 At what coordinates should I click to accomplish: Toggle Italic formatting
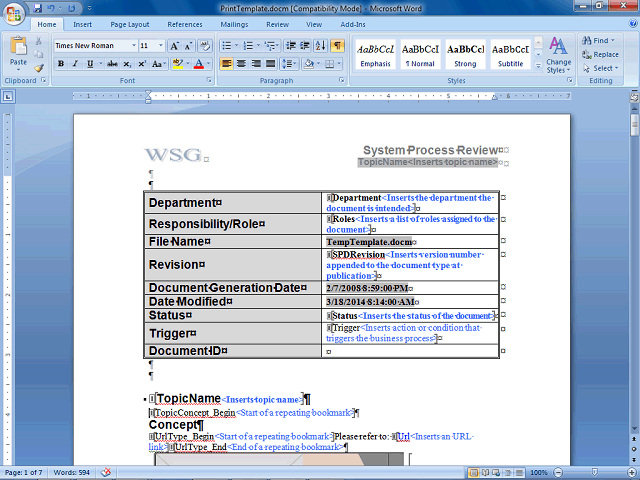click(x=75, y=64)
